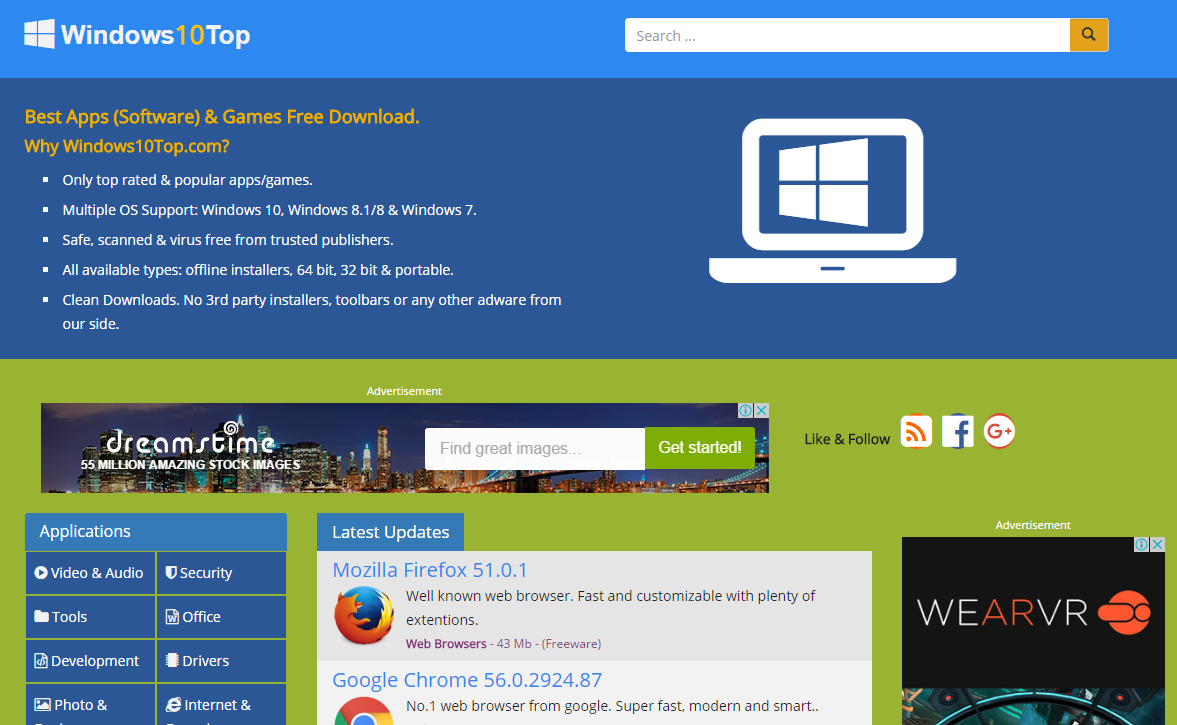1177x725 pixels.
Task: Click the orange search magnifier button
Action: pos(1088,35)
